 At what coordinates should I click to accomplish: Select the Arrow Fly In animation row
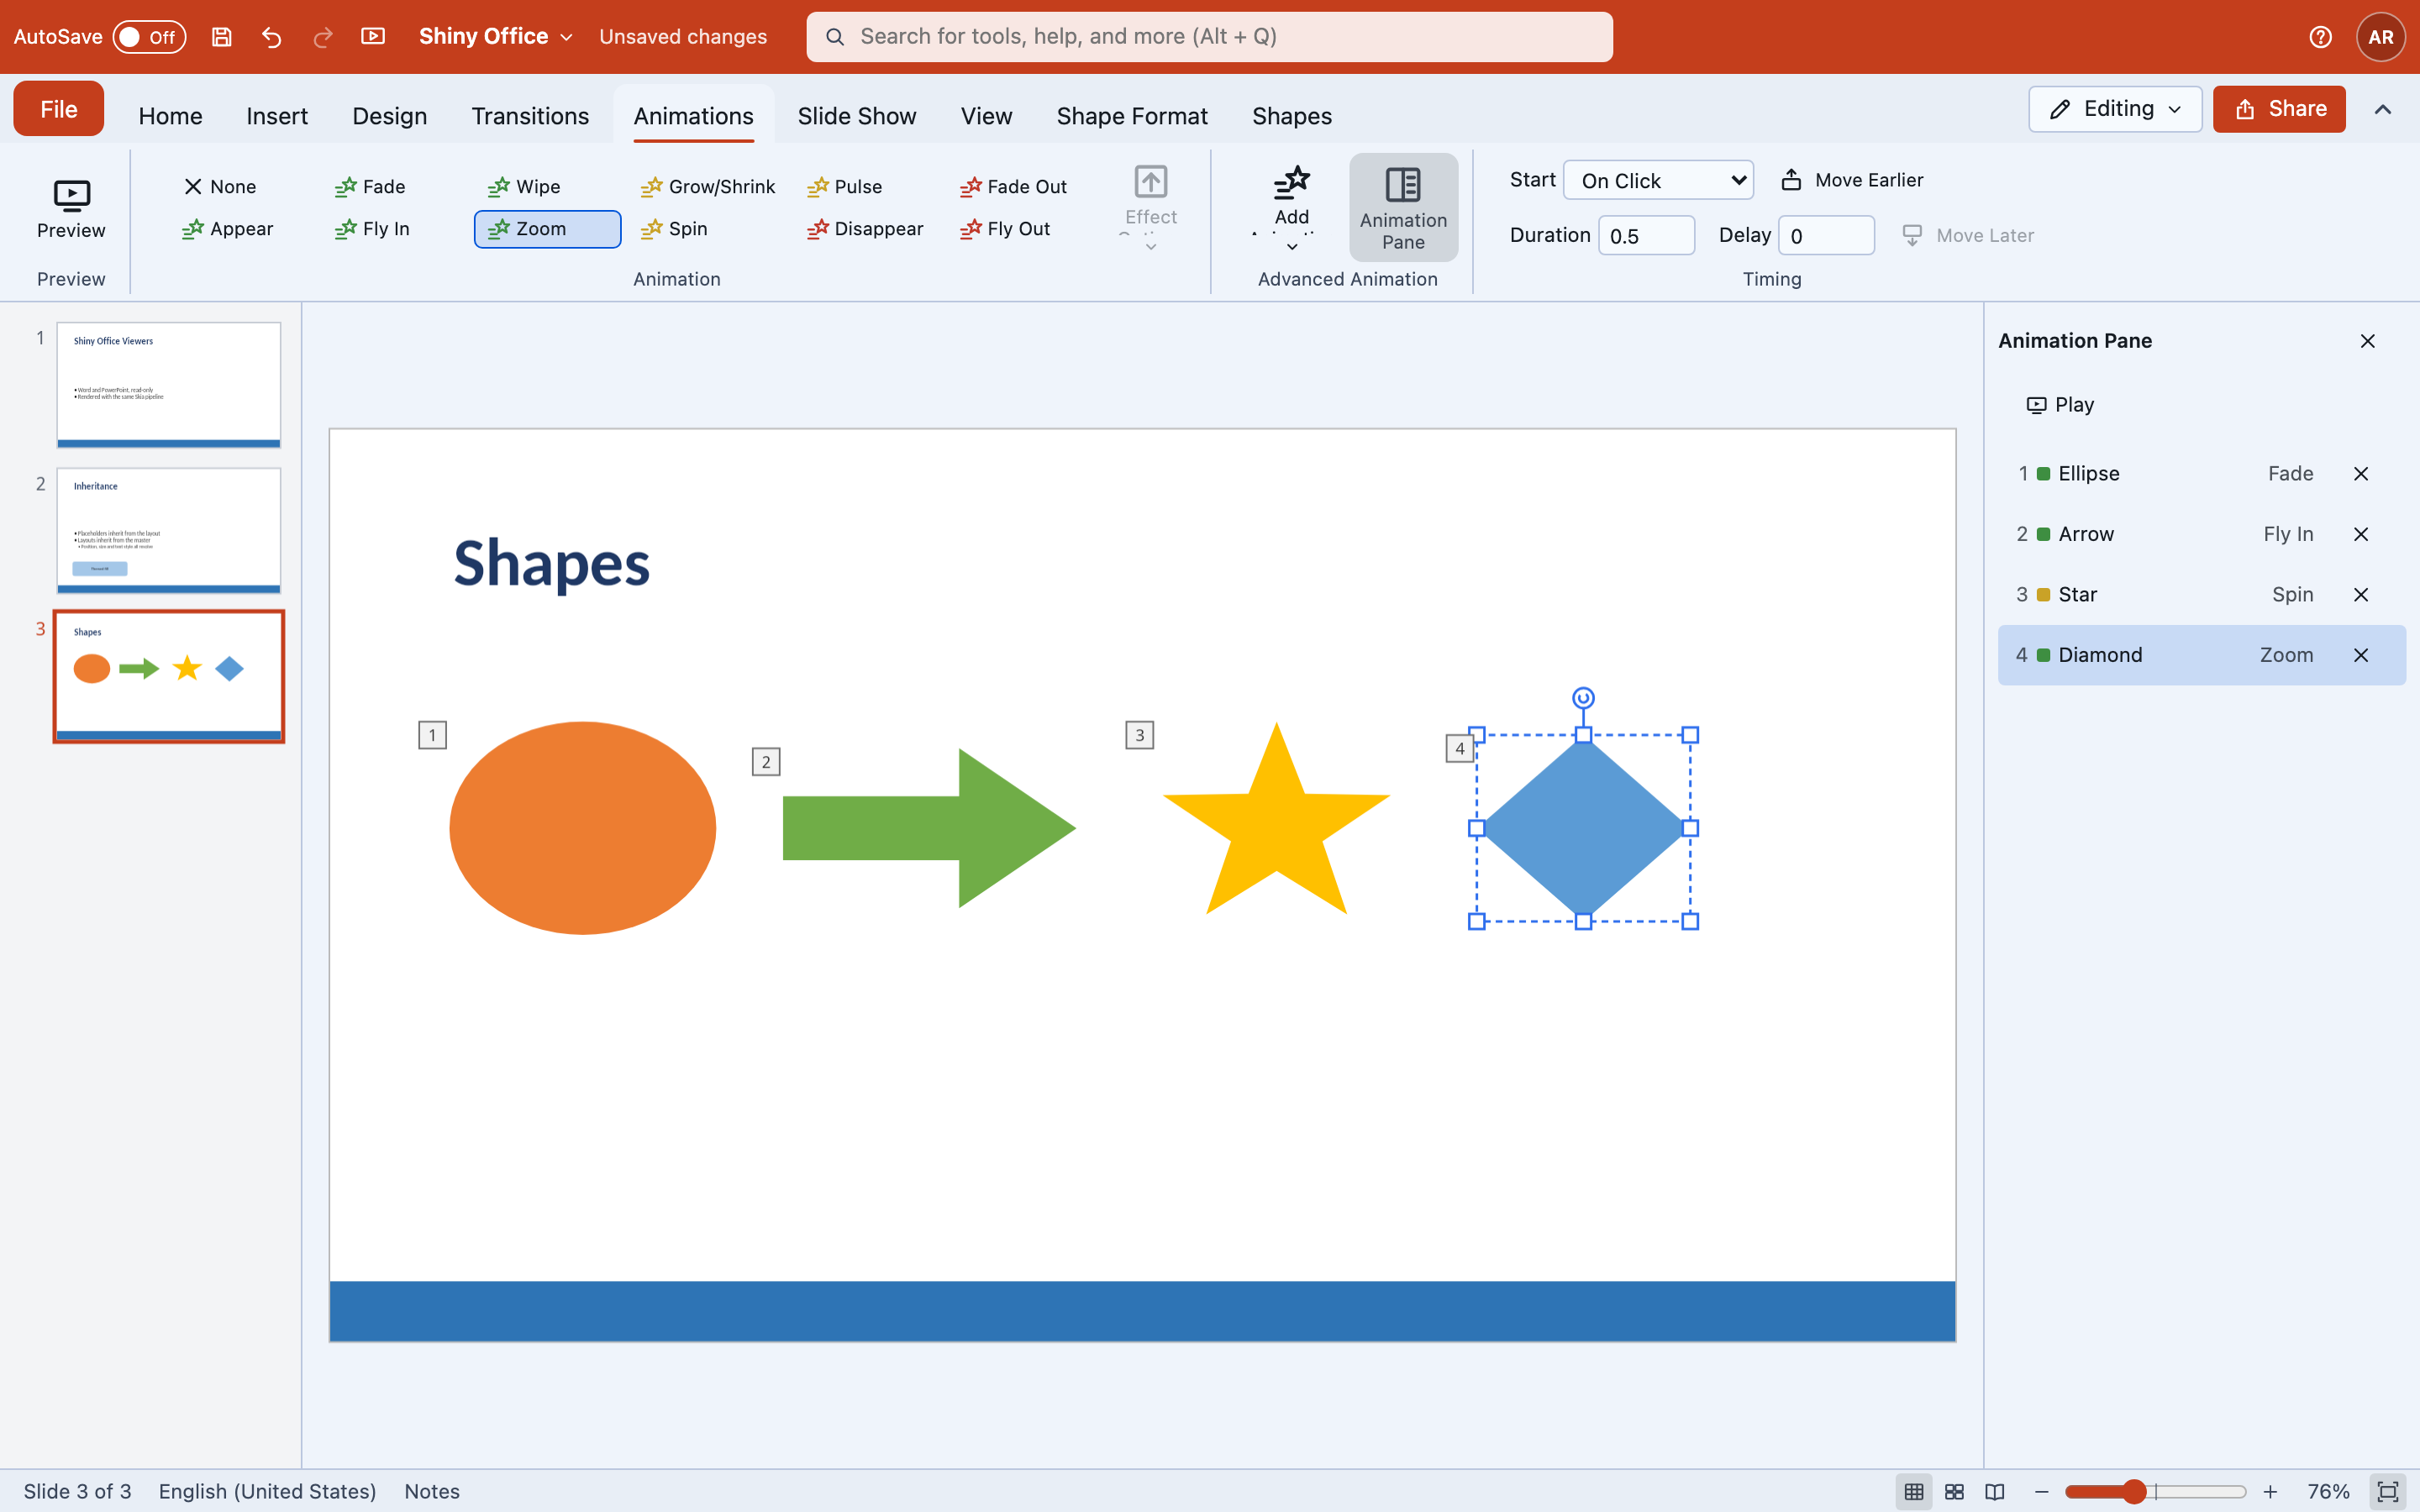coord(2202,534)
